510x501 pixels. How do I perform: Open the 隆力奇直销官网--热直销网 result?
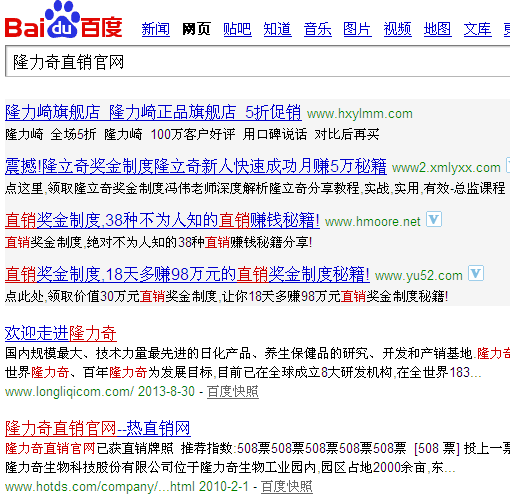98,428
